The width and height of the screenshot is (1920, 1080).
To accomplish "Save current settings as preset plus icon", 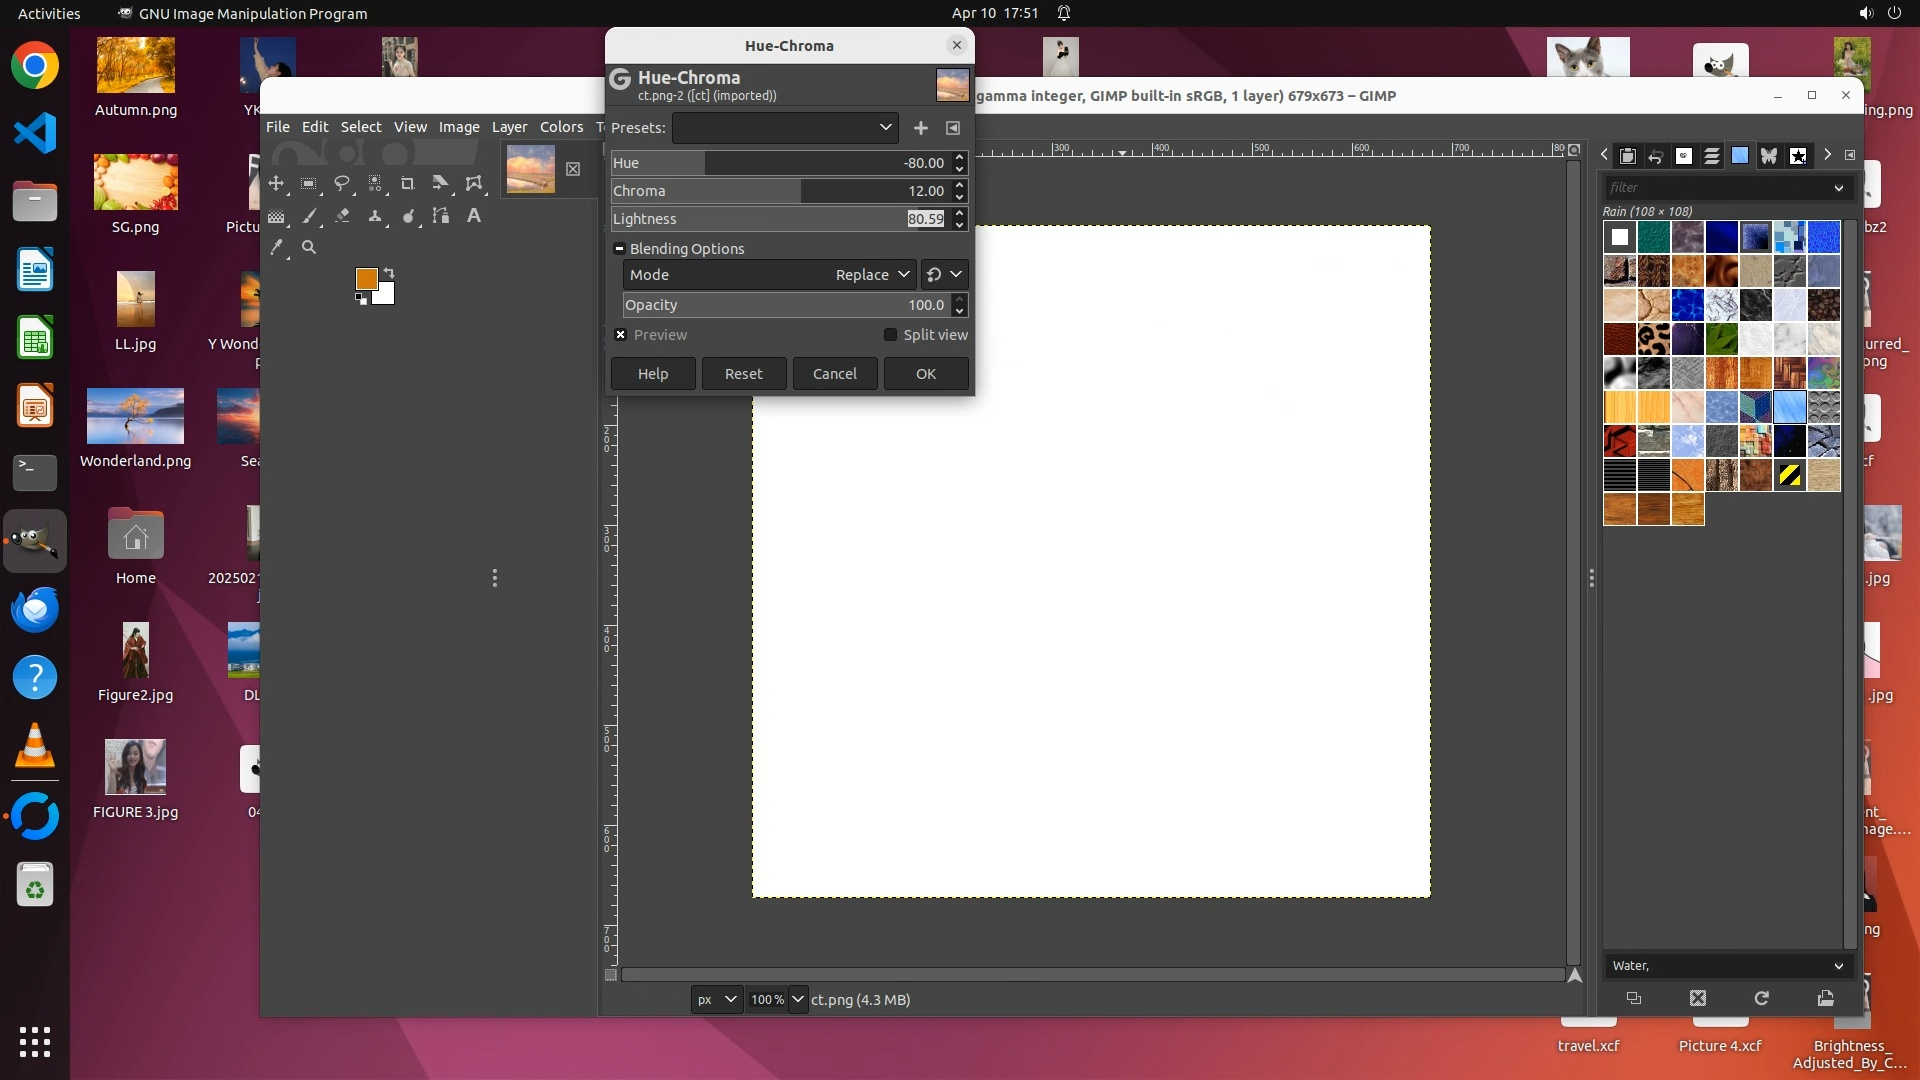I will point(921,128).
